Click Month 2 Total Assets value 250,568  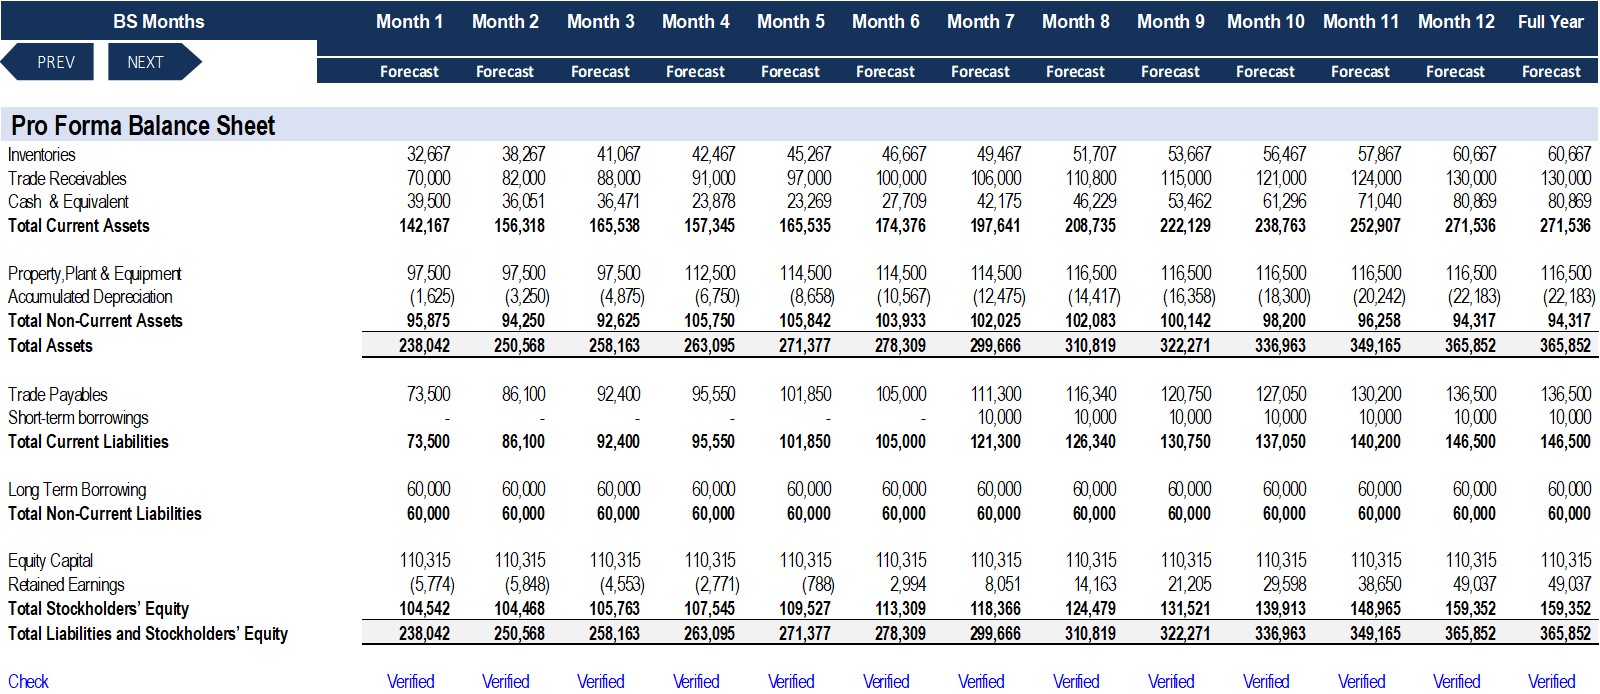519,345
